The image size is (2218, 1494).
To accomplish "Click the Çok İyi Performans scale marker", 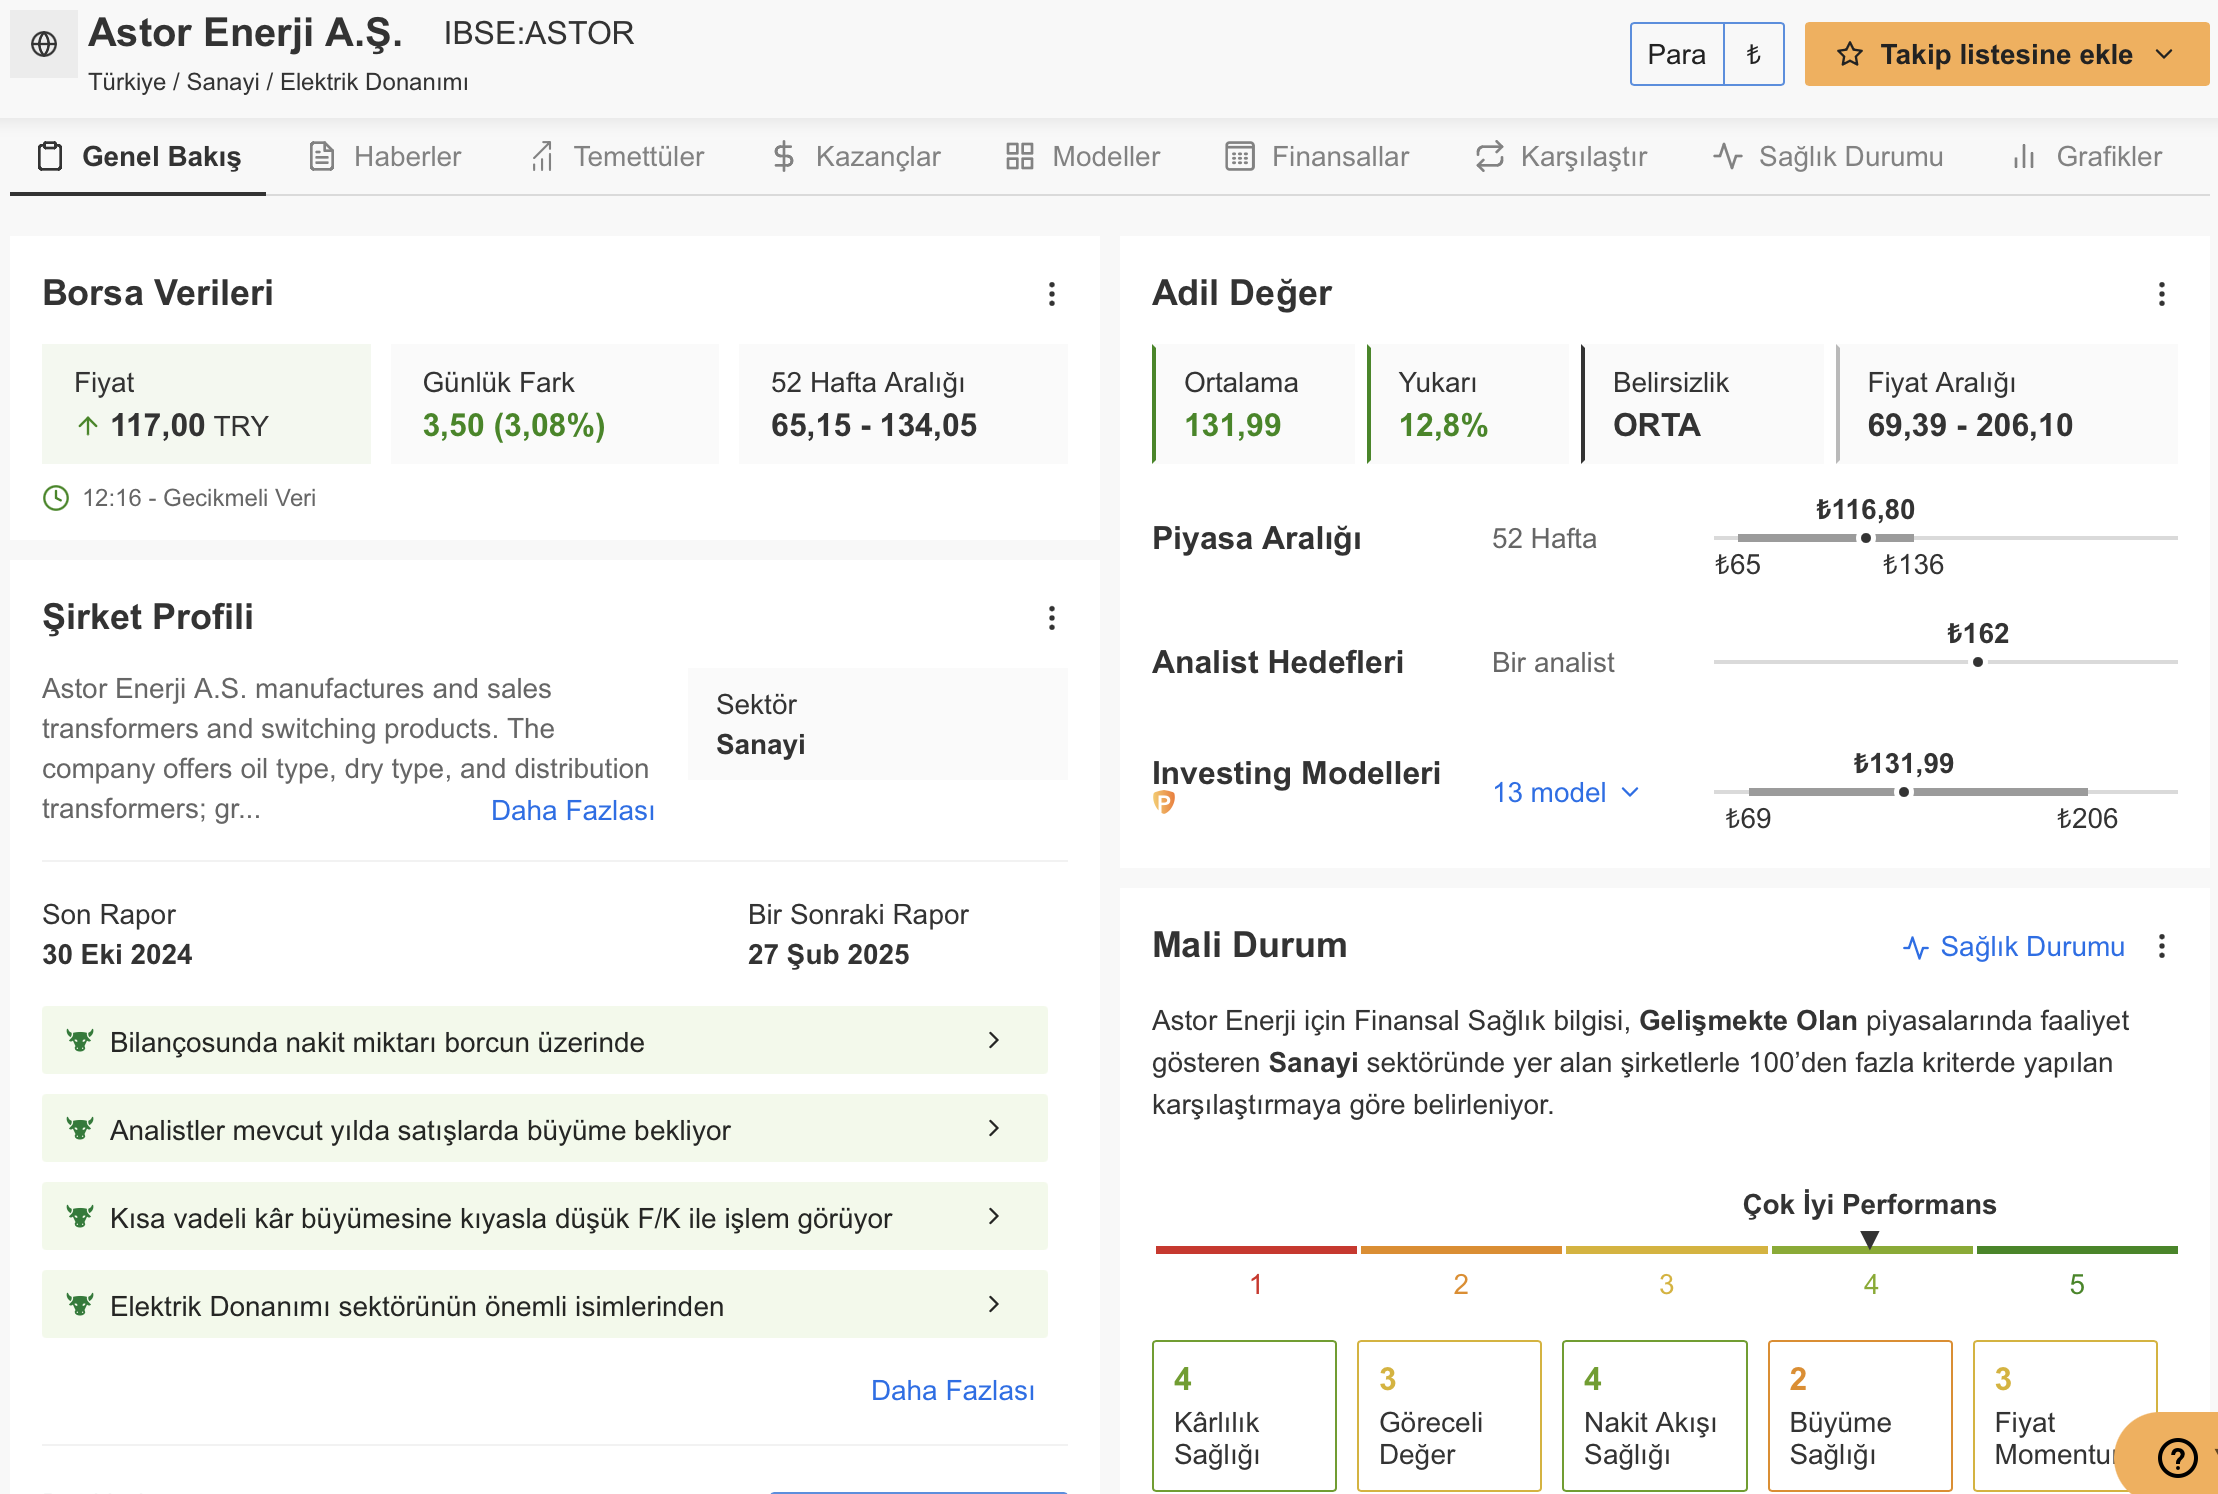I will (1869, 1240).
